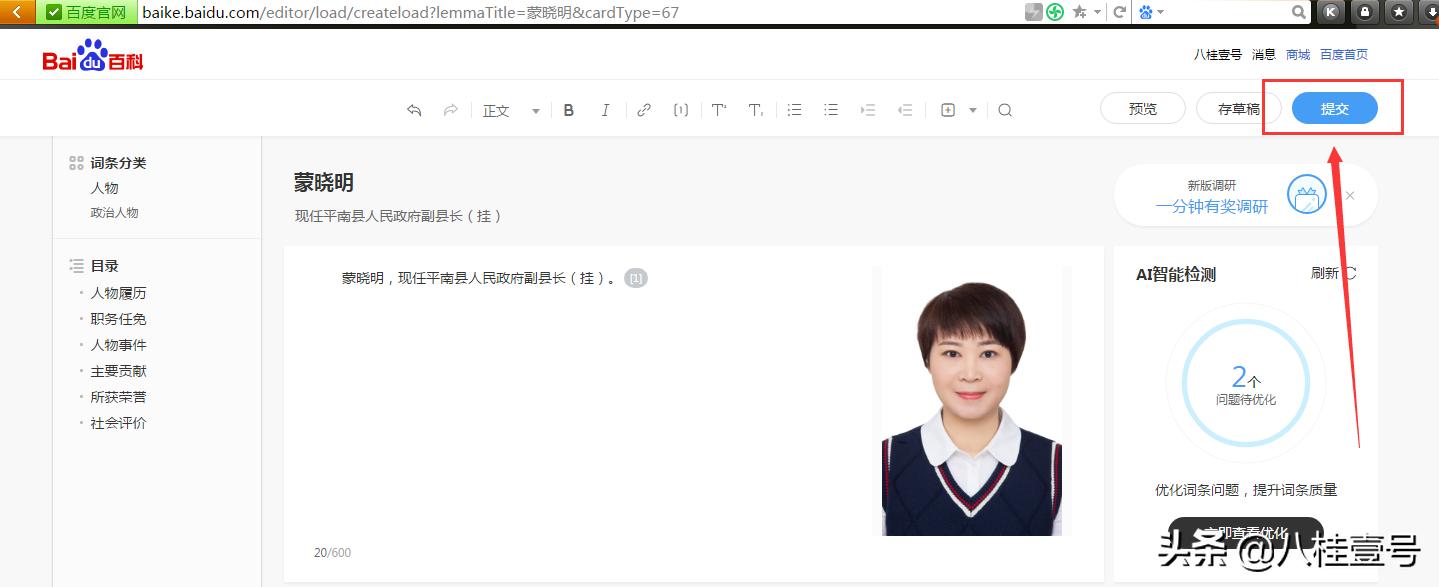
Task: Select 人物履历 in the 目录 sidebar
Action: [118, 292]
